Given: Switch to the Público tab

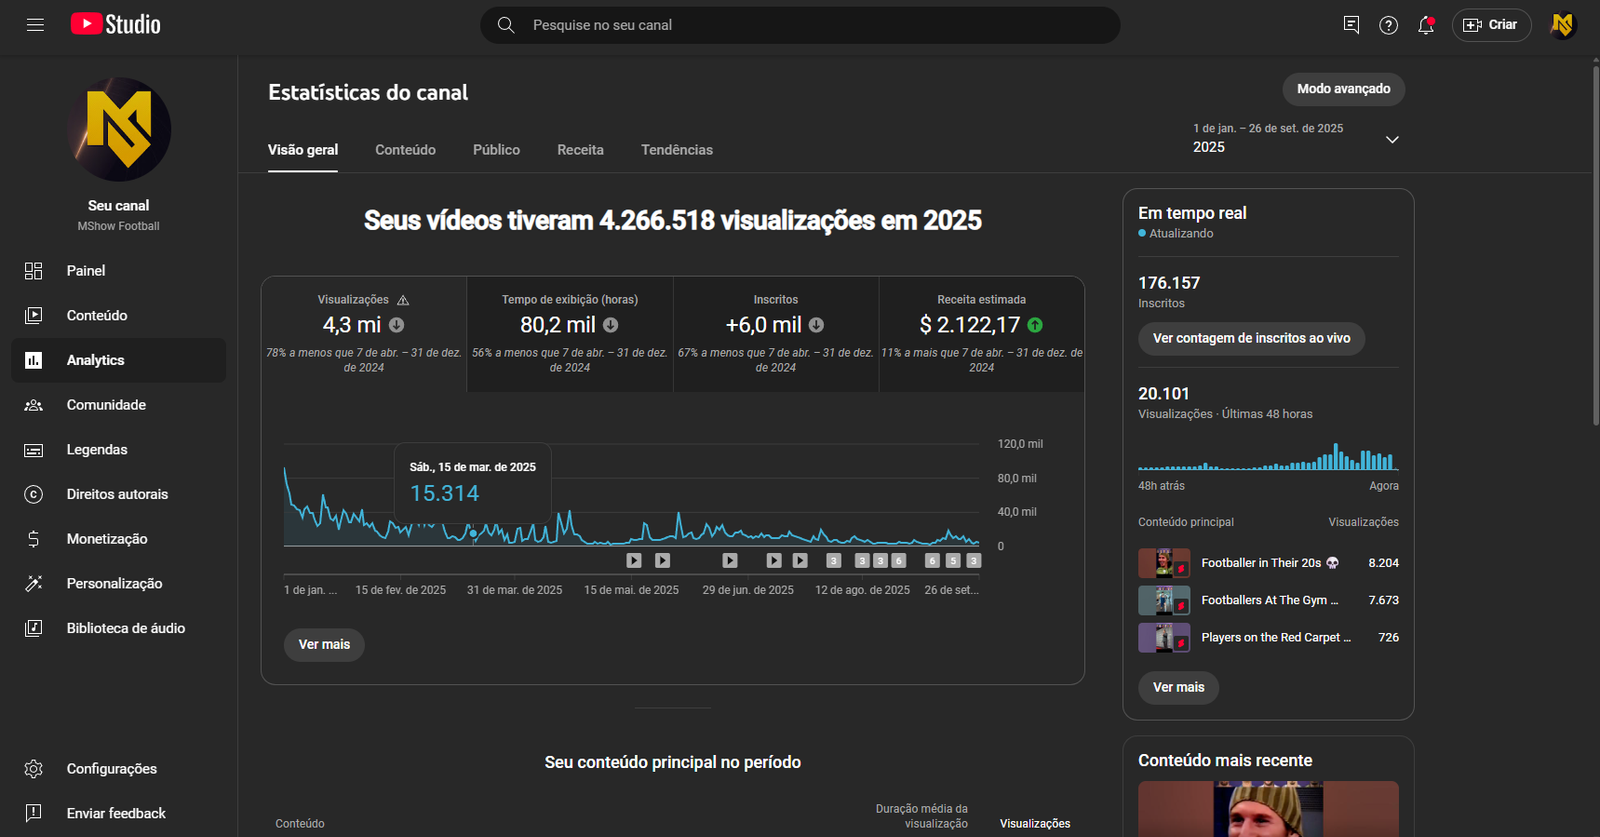Looking at the screenshot, I should [496, 150].
